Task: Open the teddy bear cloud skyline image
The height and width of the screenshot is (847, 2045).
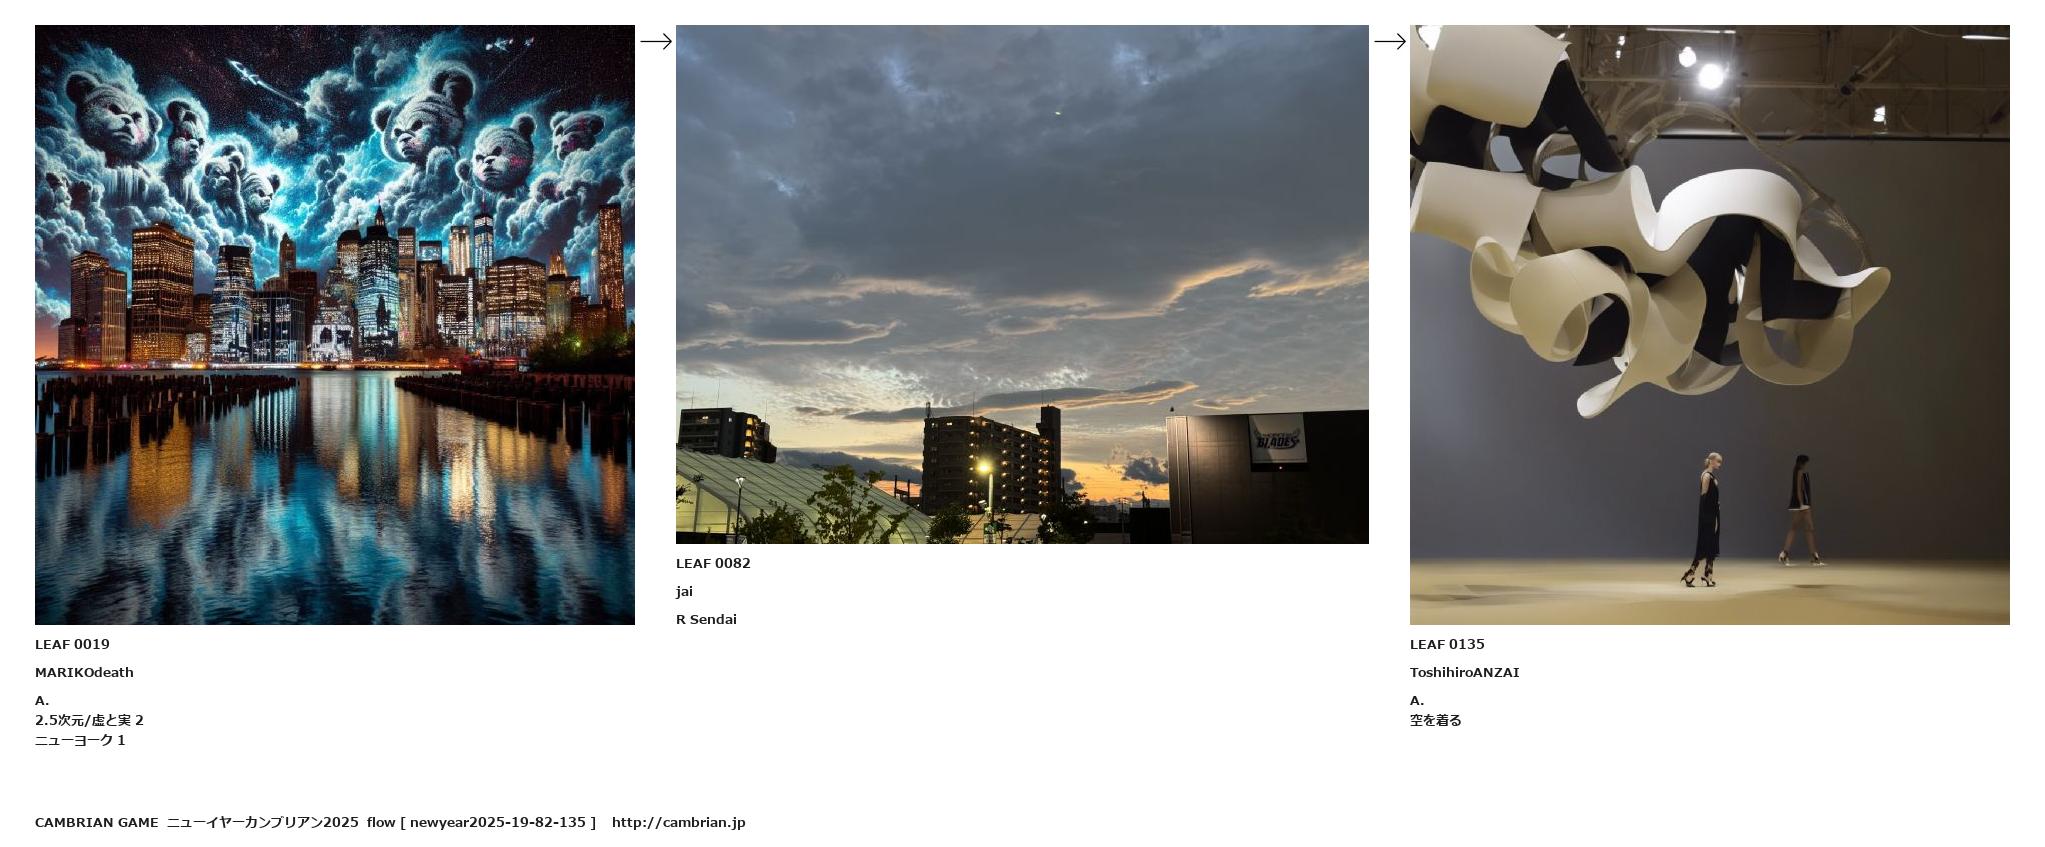Action: coord(335,325)
